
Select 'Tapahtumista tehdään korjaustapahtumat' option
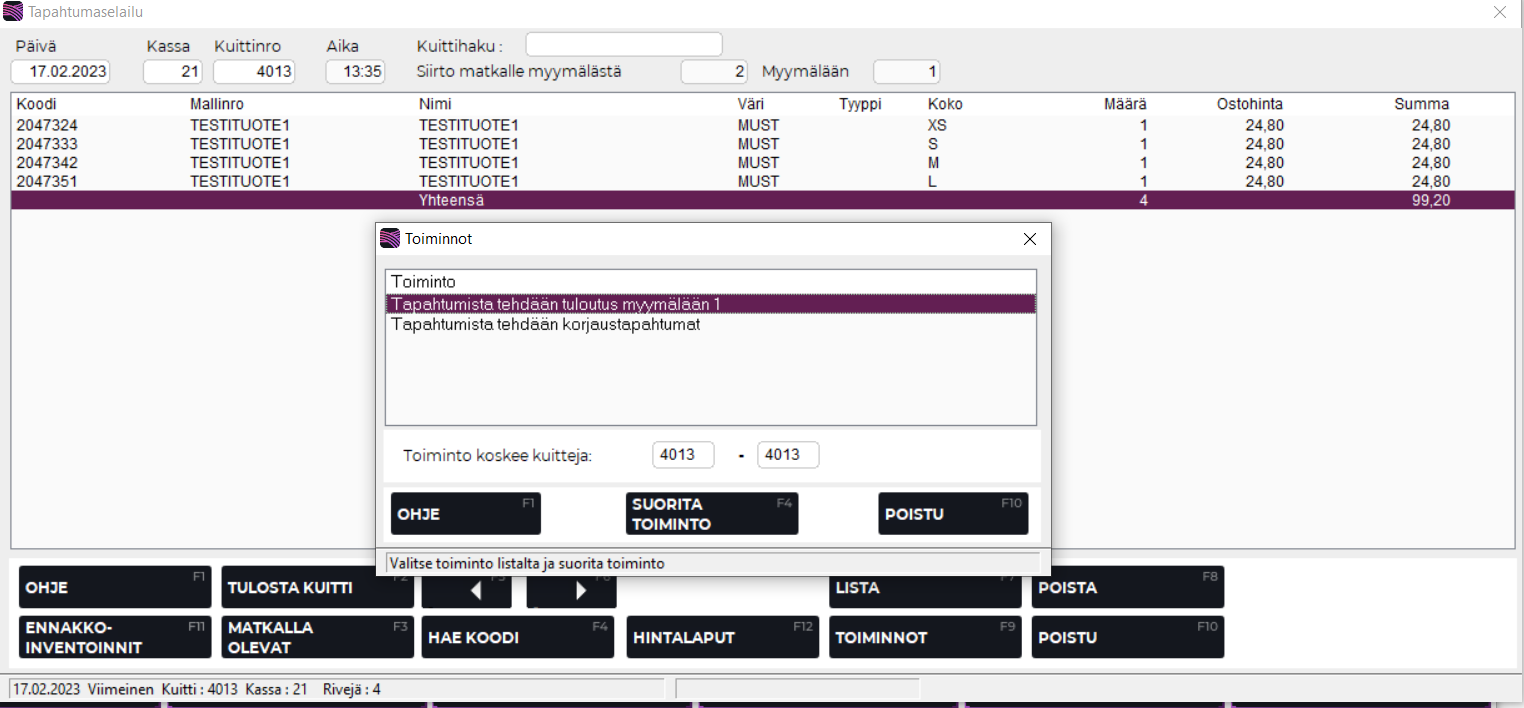pos(545,325)
